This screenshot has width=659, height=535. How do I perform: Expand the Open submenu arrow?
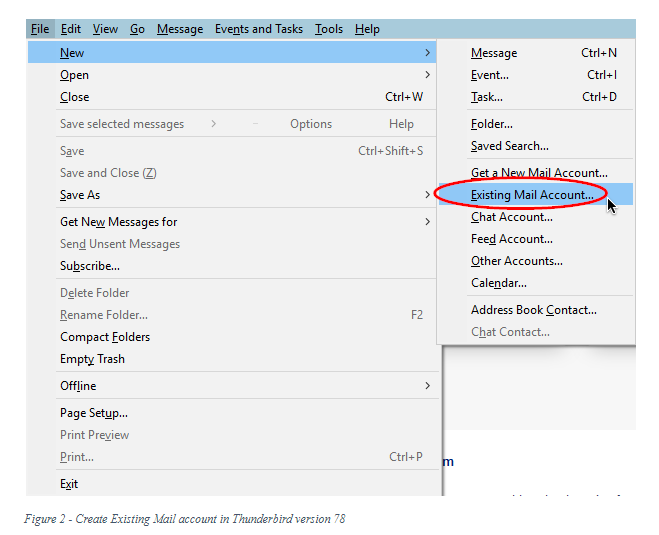pos(427,74)
